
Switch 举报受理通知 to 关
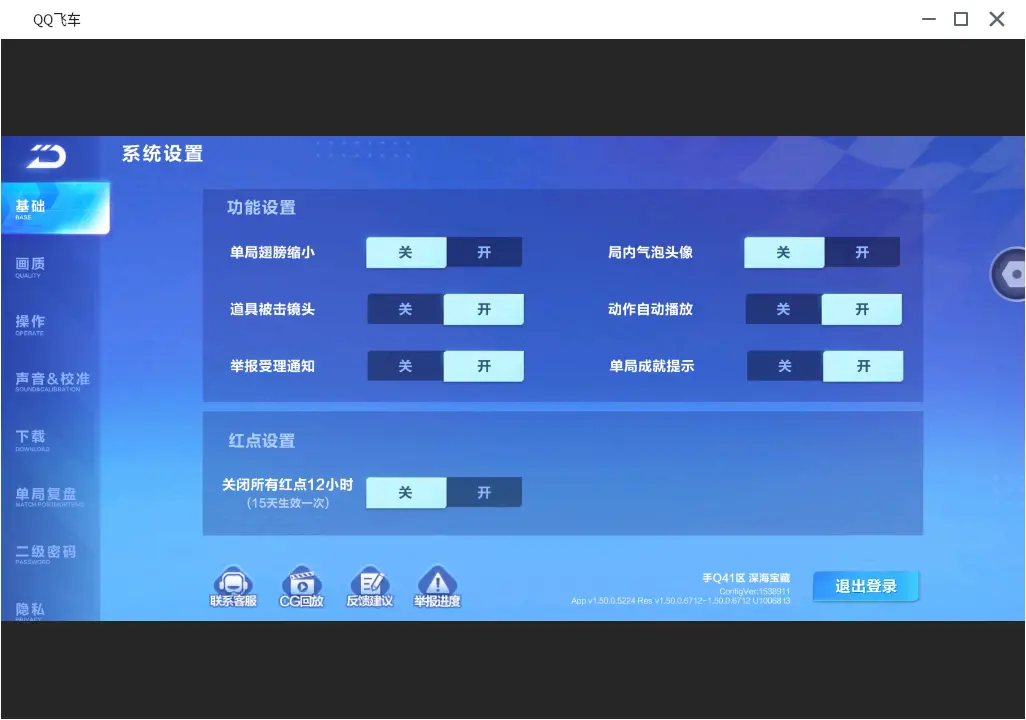[x=406, y=367]
